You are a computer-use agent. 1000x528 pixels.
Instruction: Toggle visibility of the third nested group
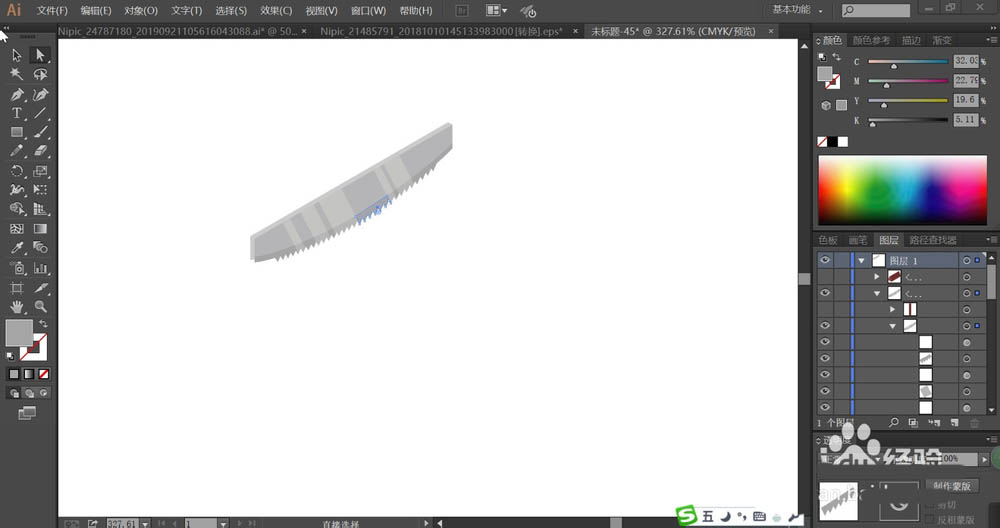click(825, 325)
